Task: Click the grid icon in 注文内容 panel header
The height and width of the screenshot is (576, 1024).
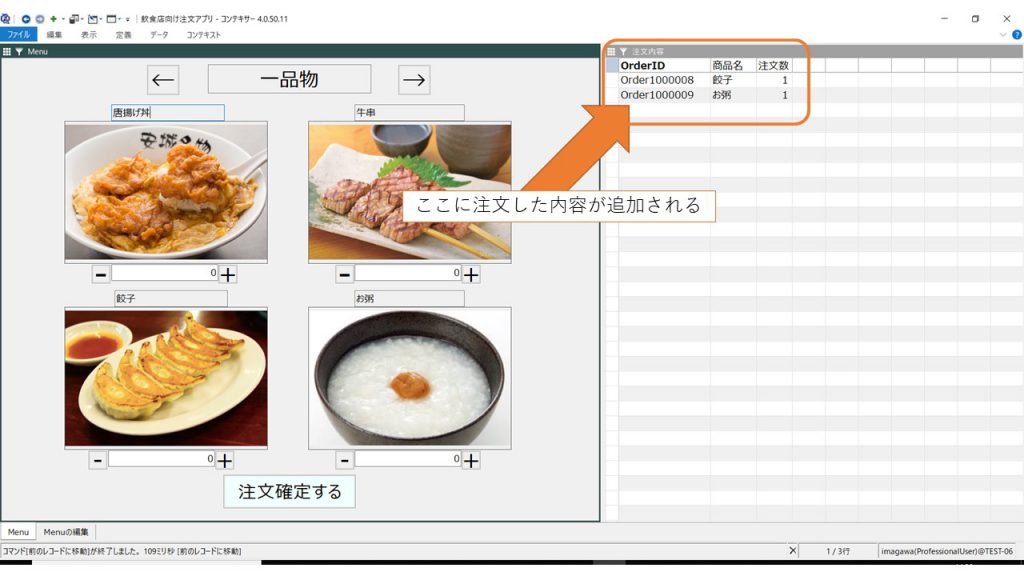Action: [x=611, y=51]
